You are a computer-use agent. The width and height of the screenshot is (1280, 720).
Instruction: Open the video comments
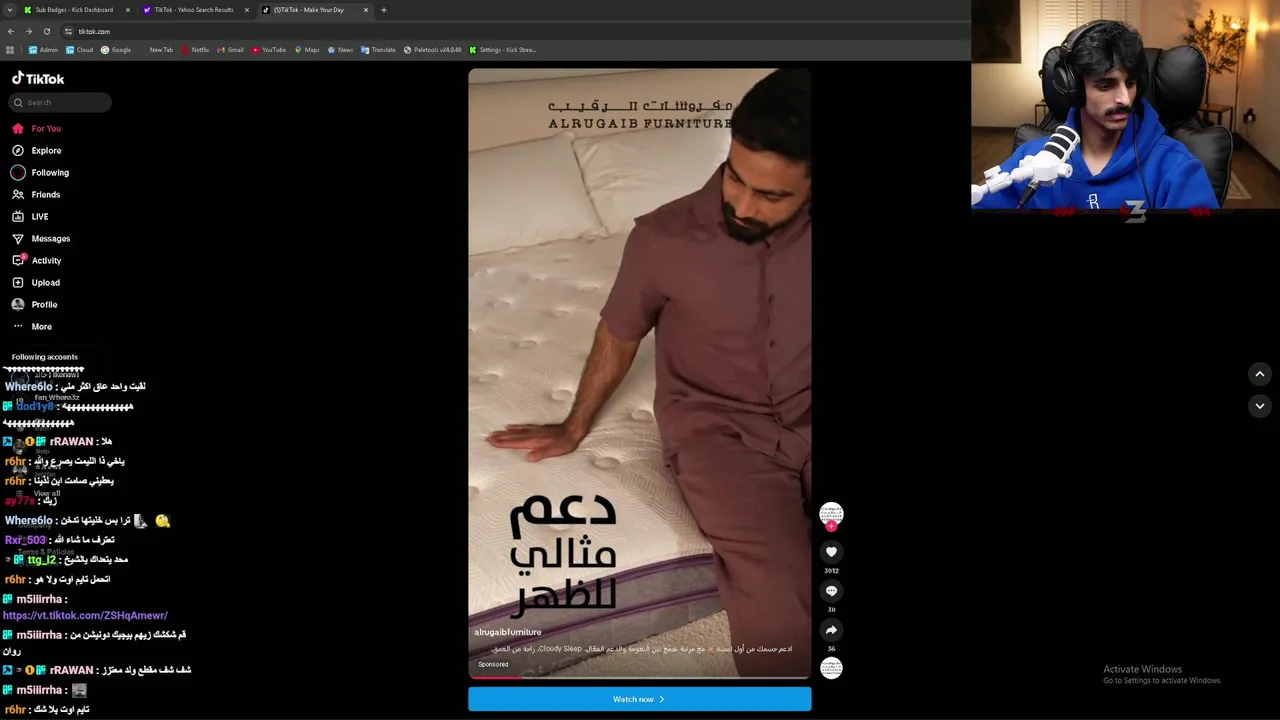point(831,590)
